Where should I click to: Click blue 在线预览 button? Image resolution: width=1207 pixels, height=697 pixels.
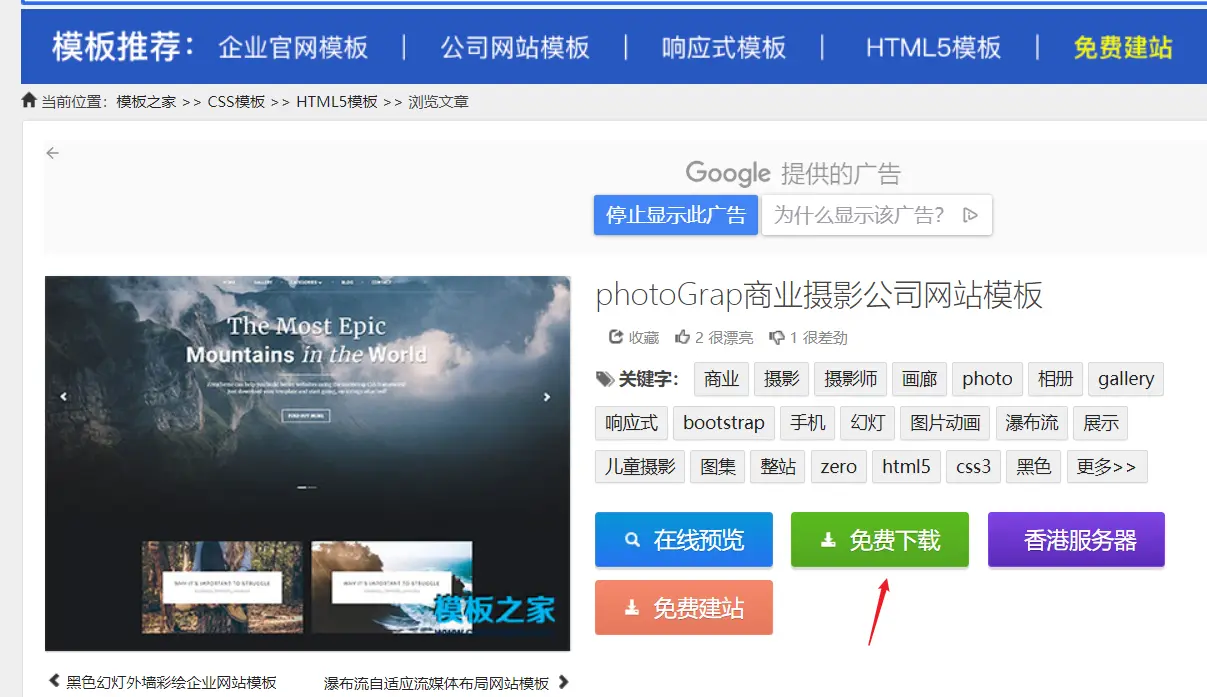click(684, 540)
